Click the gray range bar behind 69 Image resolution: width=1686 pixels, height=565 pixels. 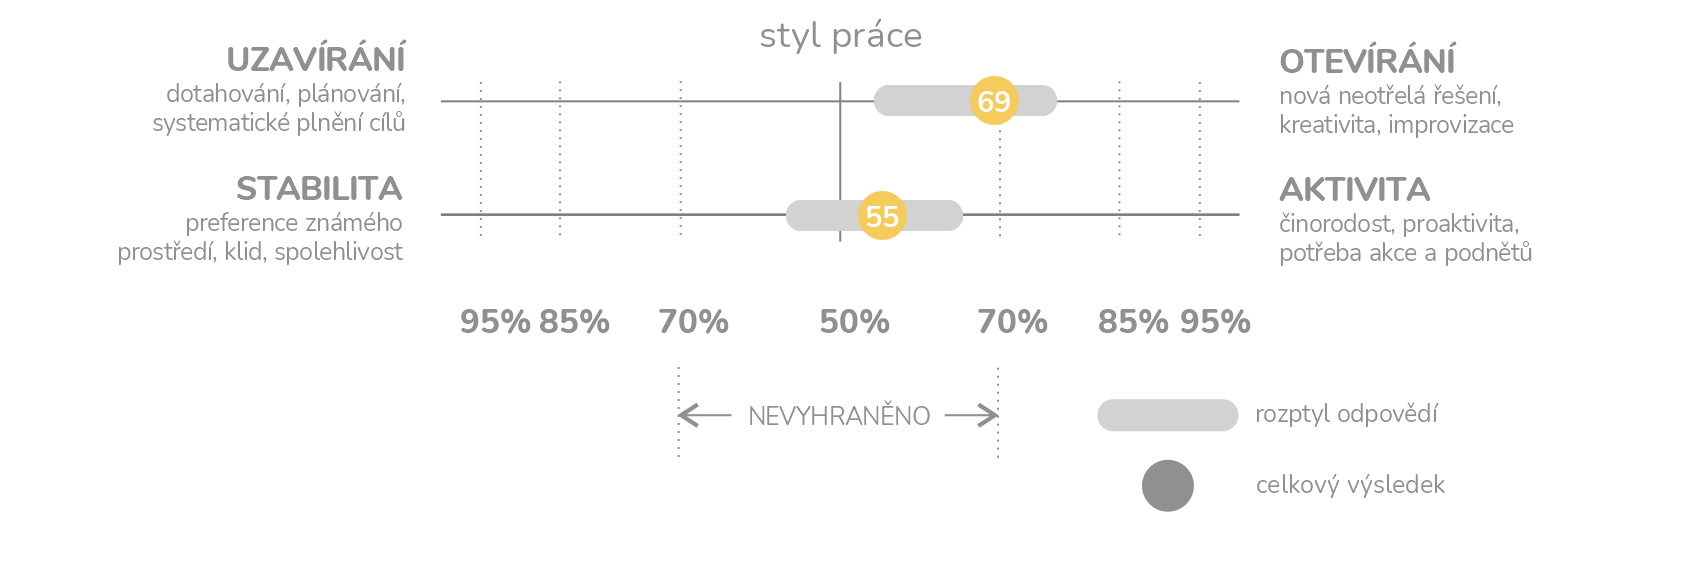965,101
